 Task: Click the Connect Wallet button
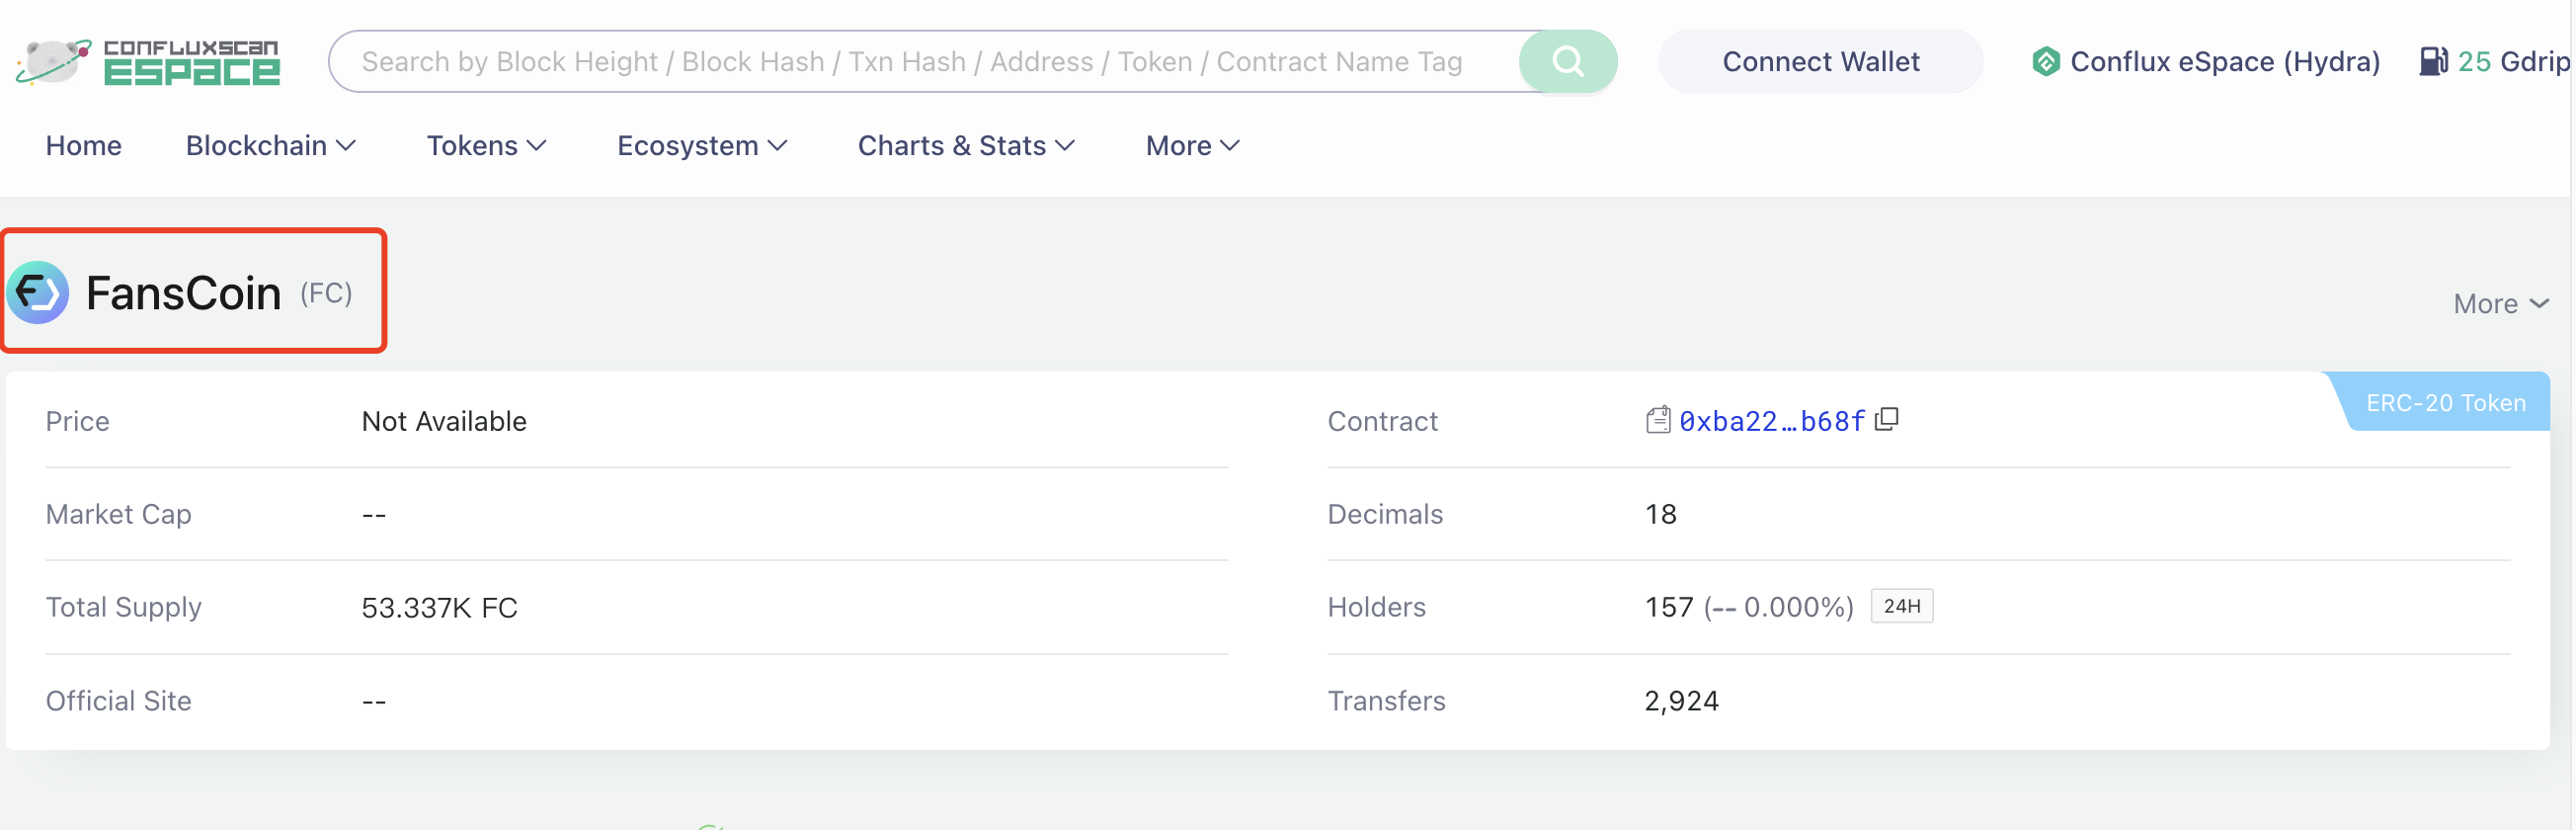point(1820,62)
